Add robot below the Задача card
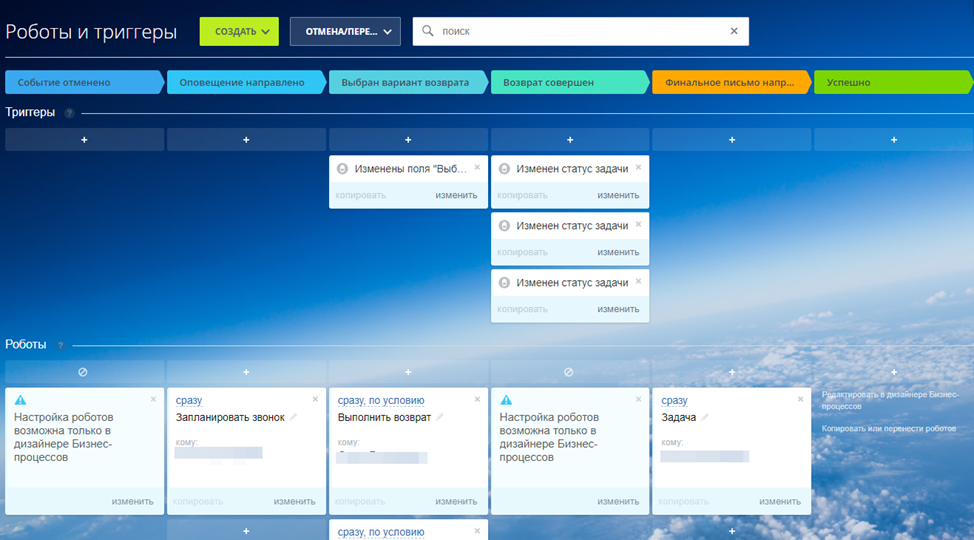 pos(732,531)
